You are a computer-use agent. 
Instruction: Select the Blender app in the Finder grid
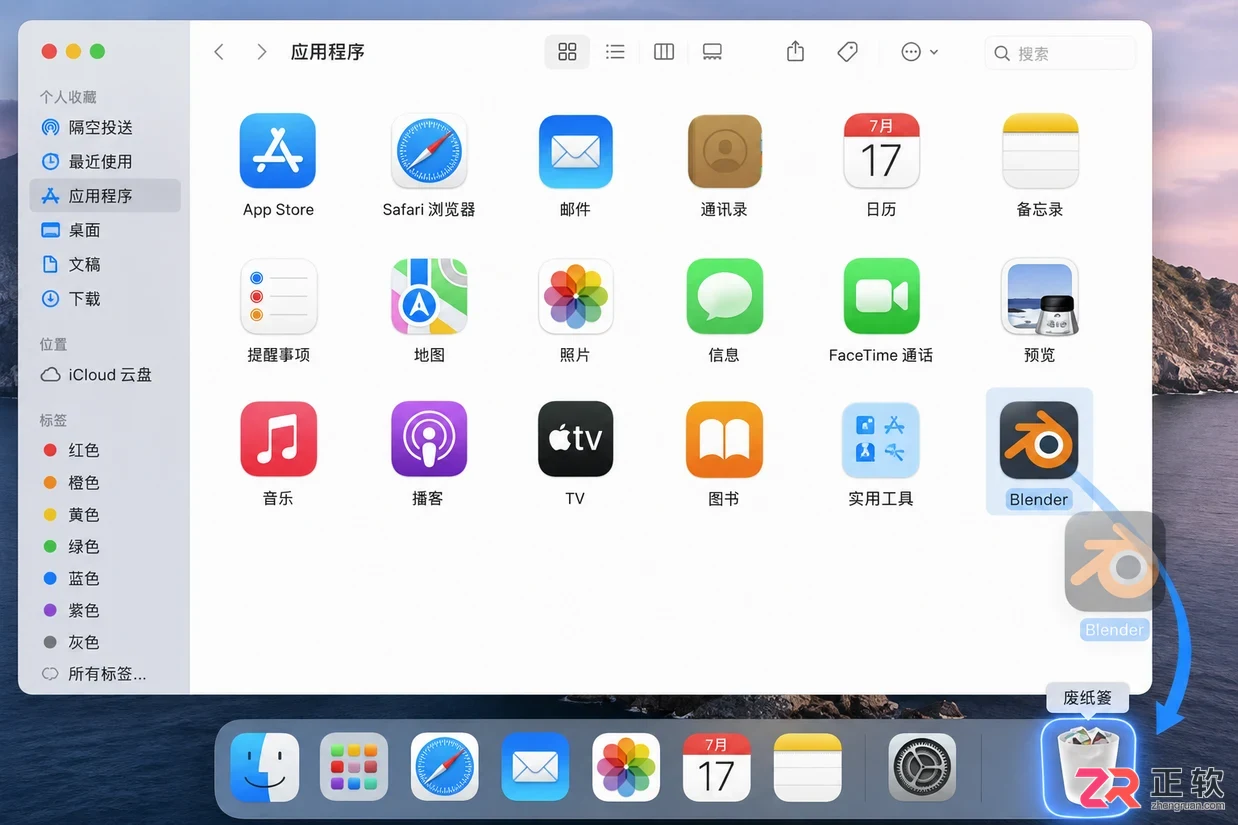[1039, 440]
